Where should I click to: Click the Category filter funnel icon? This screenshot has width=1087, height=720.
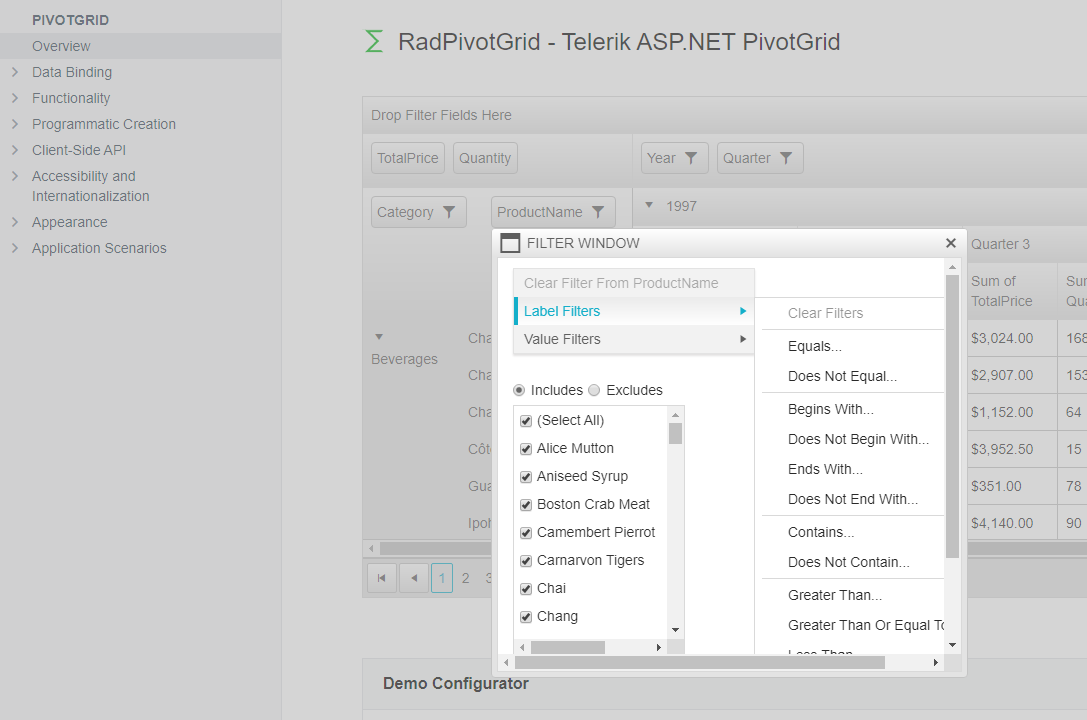[449, 212]
